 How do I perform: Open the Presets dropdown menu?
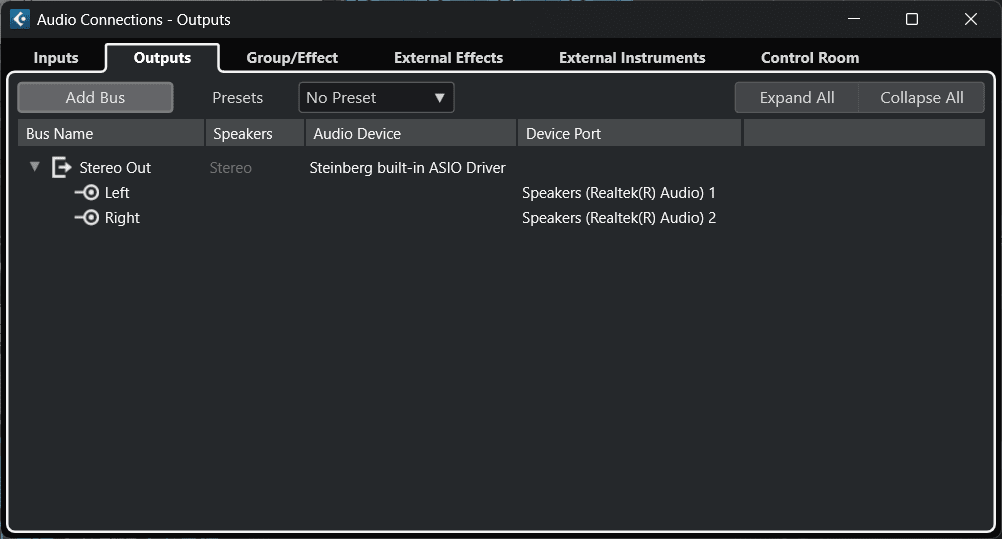point(376,98)
